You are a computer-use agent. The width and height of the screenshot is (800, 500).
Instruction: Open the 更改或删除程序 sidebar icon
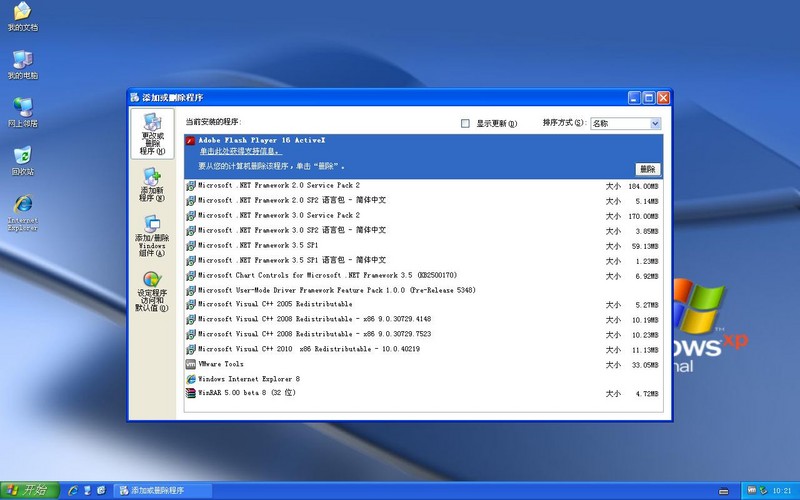point(152,134)
